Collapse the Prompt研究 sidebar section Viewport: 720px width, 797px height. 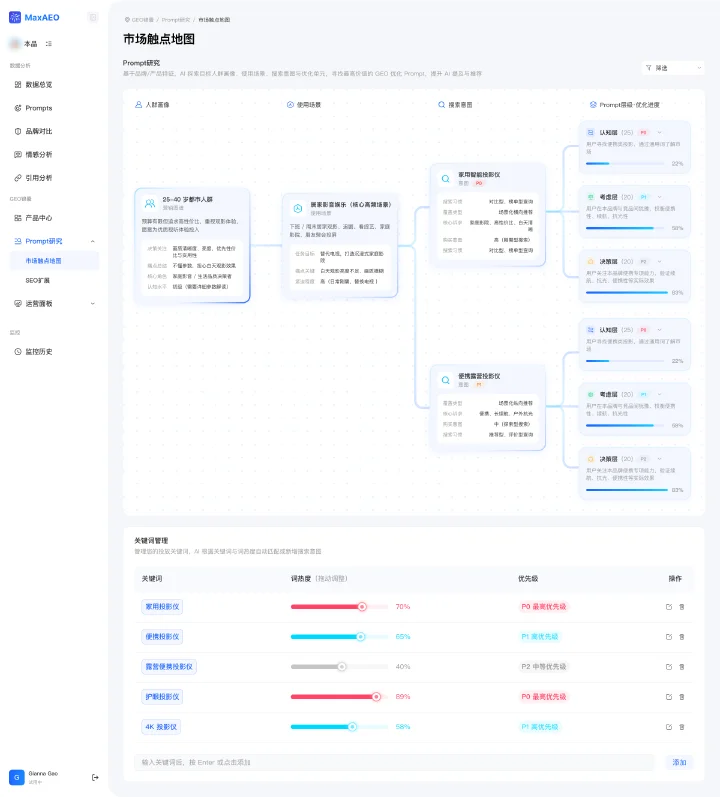tap(92, 241)
